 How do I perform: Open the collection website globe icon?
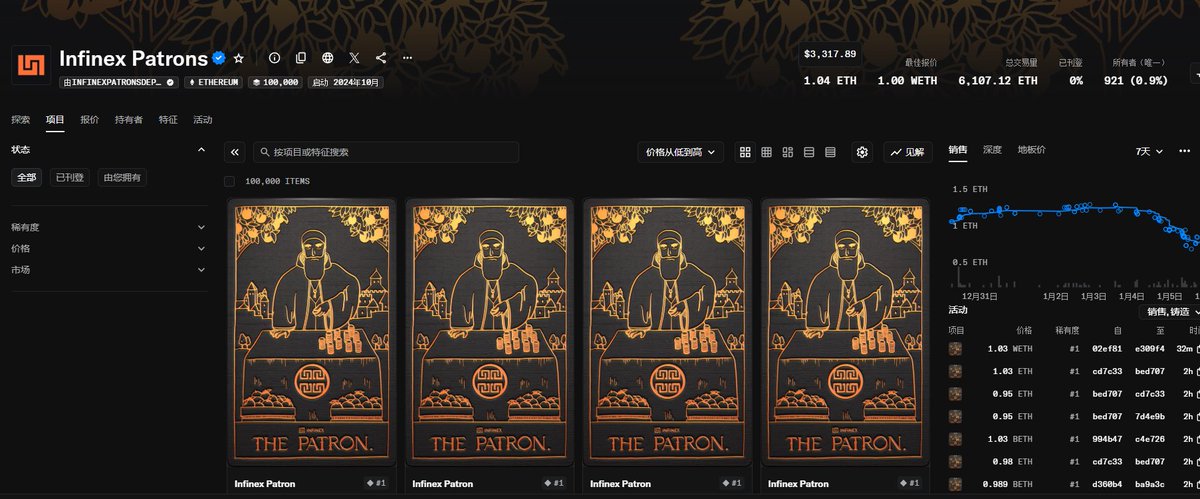point(328,58)
